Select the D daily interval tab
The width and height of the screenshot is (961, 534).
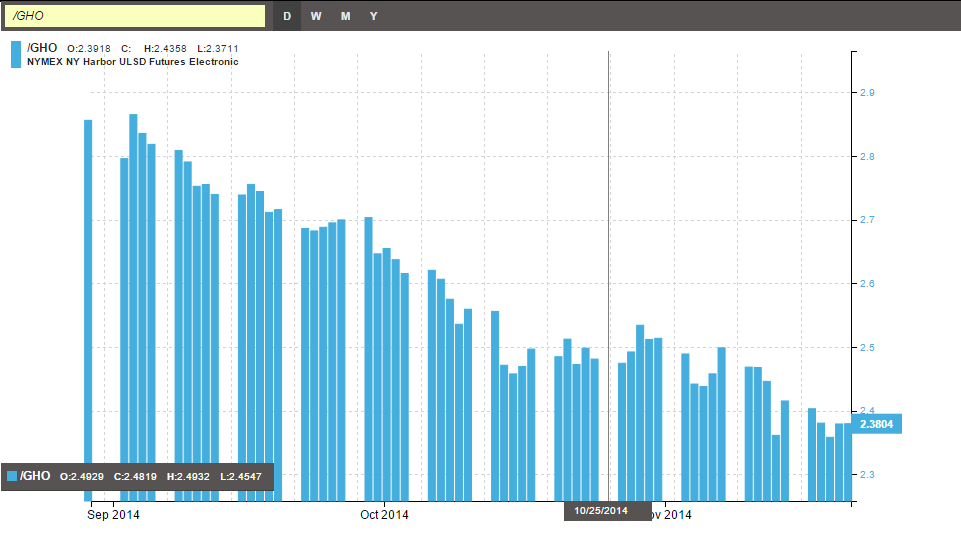coord(287,16)
